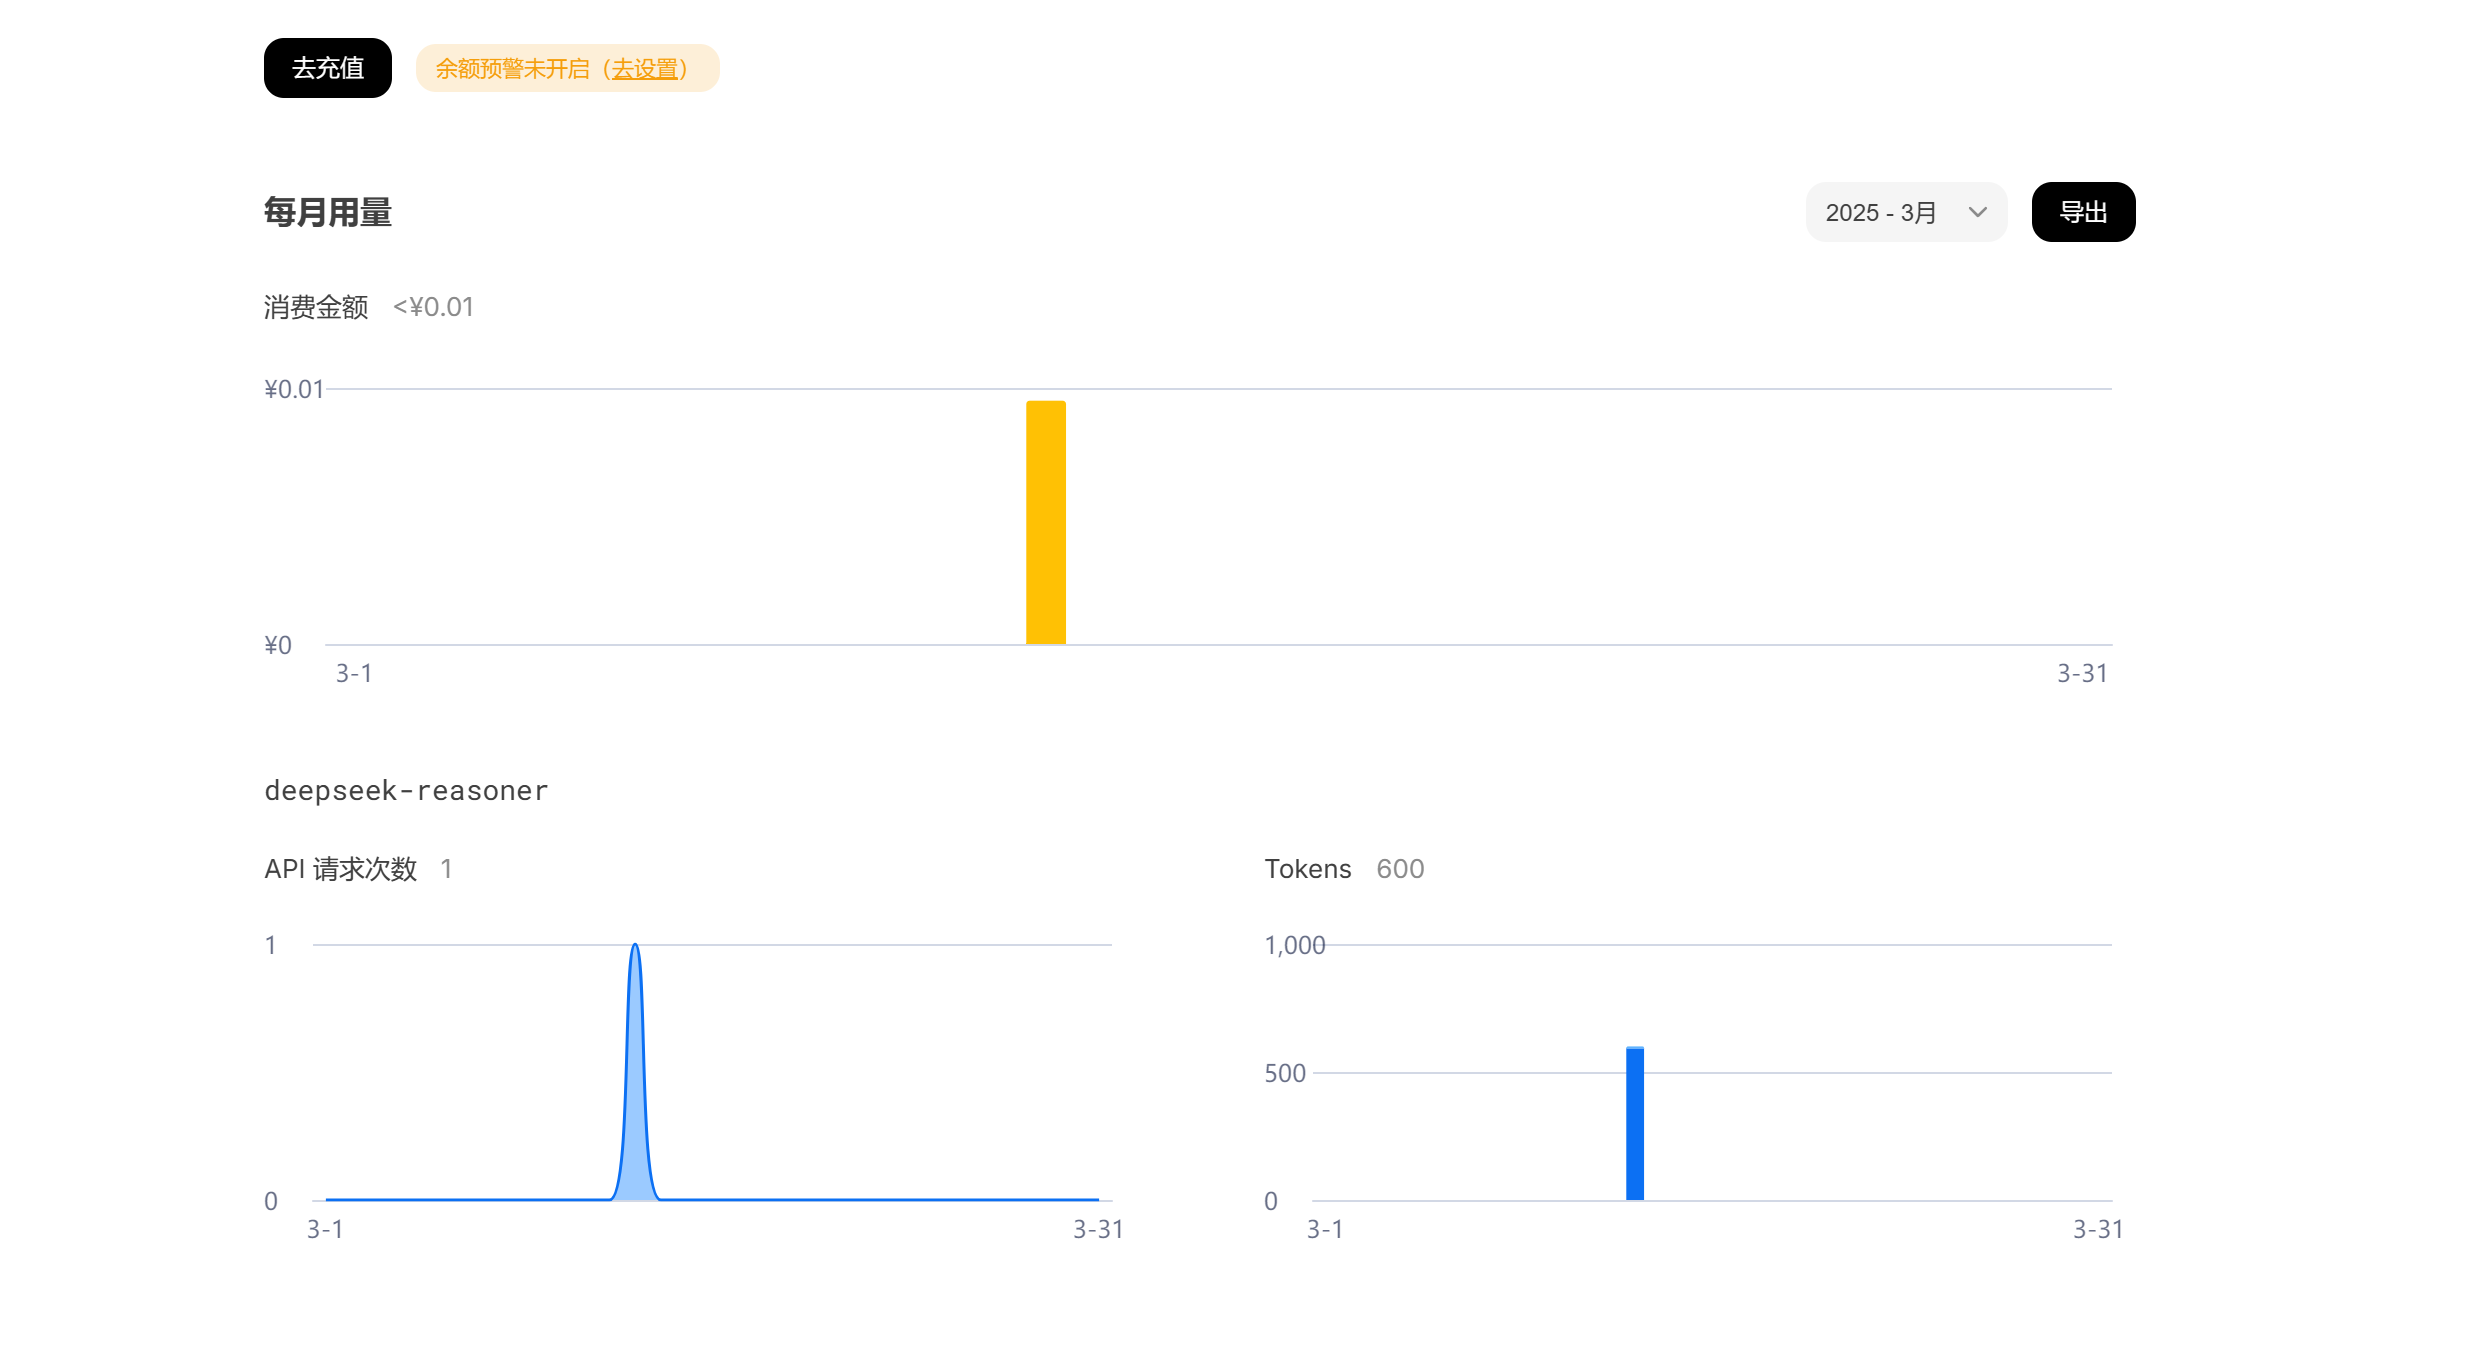Click the 去充值 recharge button

click(327, 68)
